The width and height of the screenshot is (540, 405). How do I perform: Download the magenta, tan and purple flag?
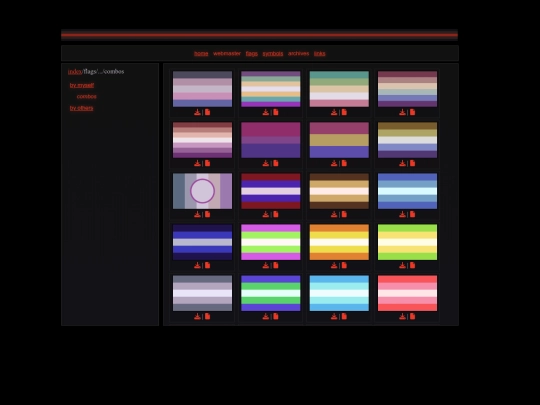click(x=334, y=163)
